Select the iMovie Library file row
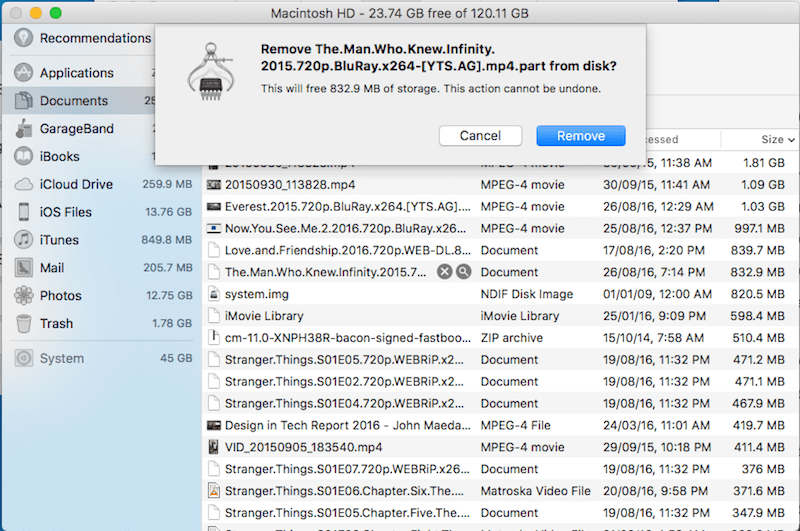 tap(340, 316)
